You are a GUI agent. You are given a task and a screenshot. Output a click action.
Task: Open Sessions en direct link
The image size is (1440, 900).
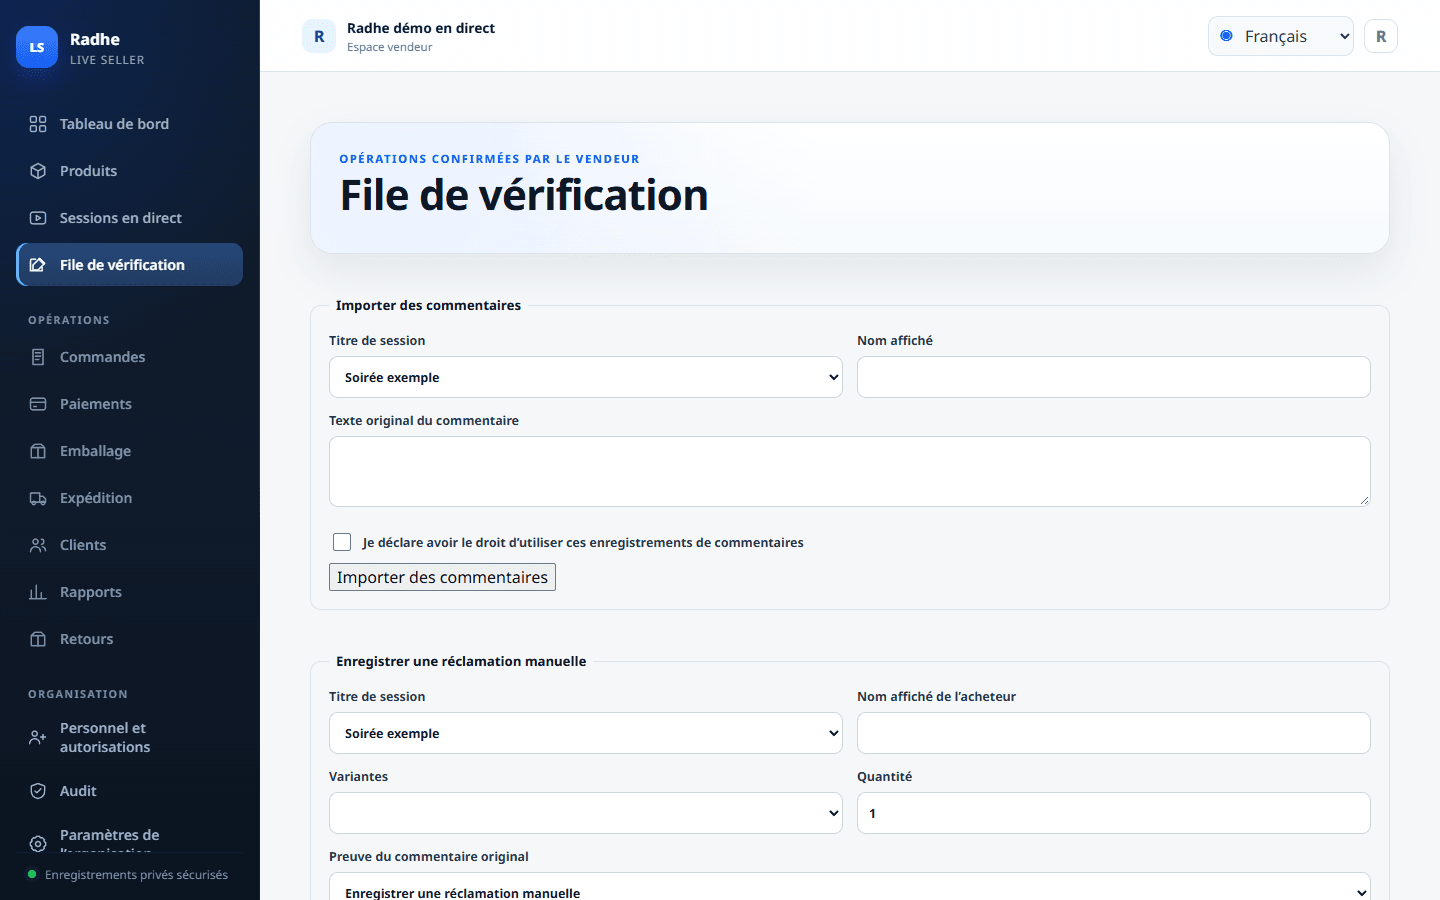pyautogui.click(x=130, y=218)
